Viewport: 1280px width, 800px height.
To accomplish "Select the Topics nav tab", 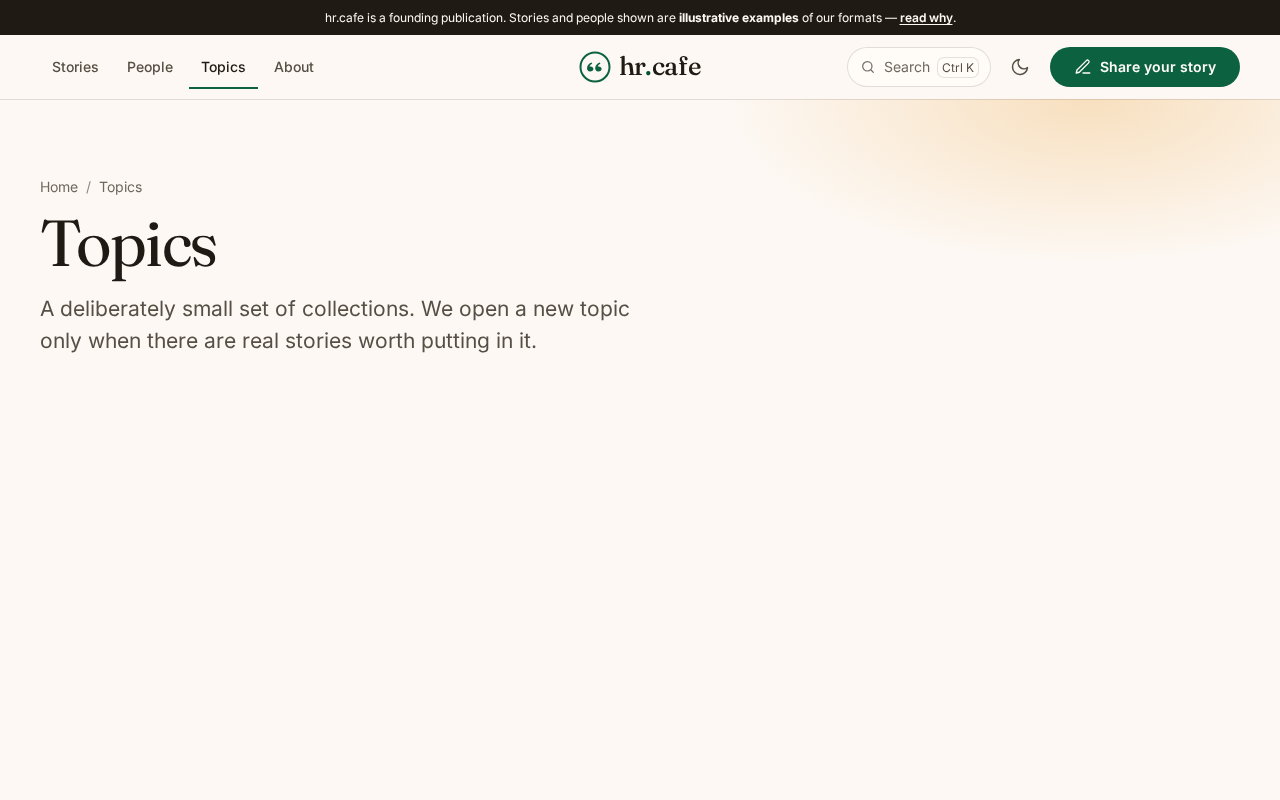I will (x=223, y=67).
